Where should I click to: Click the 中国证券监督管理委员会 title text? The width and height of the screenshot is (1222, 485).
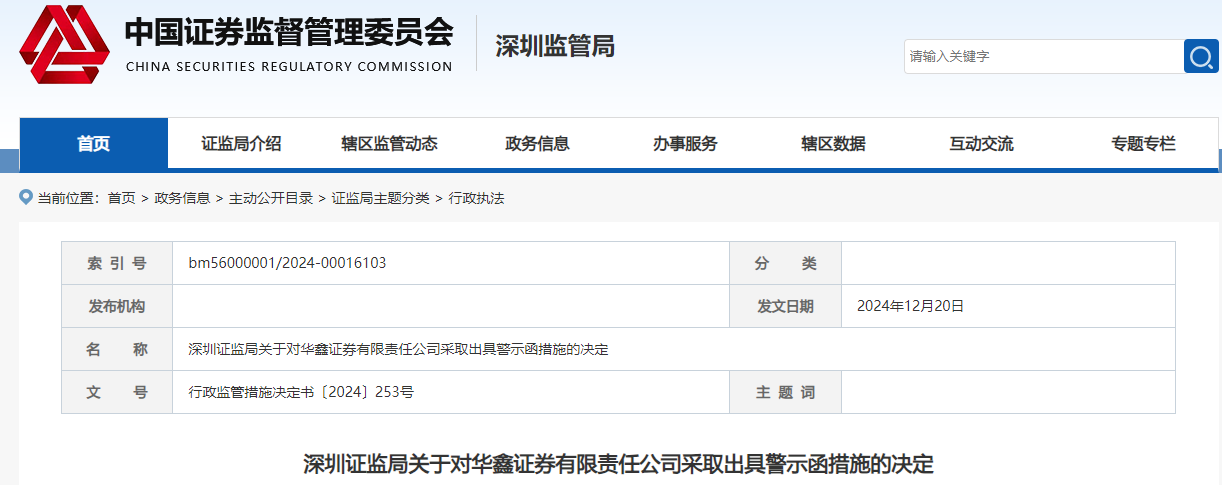click(289, 34)
